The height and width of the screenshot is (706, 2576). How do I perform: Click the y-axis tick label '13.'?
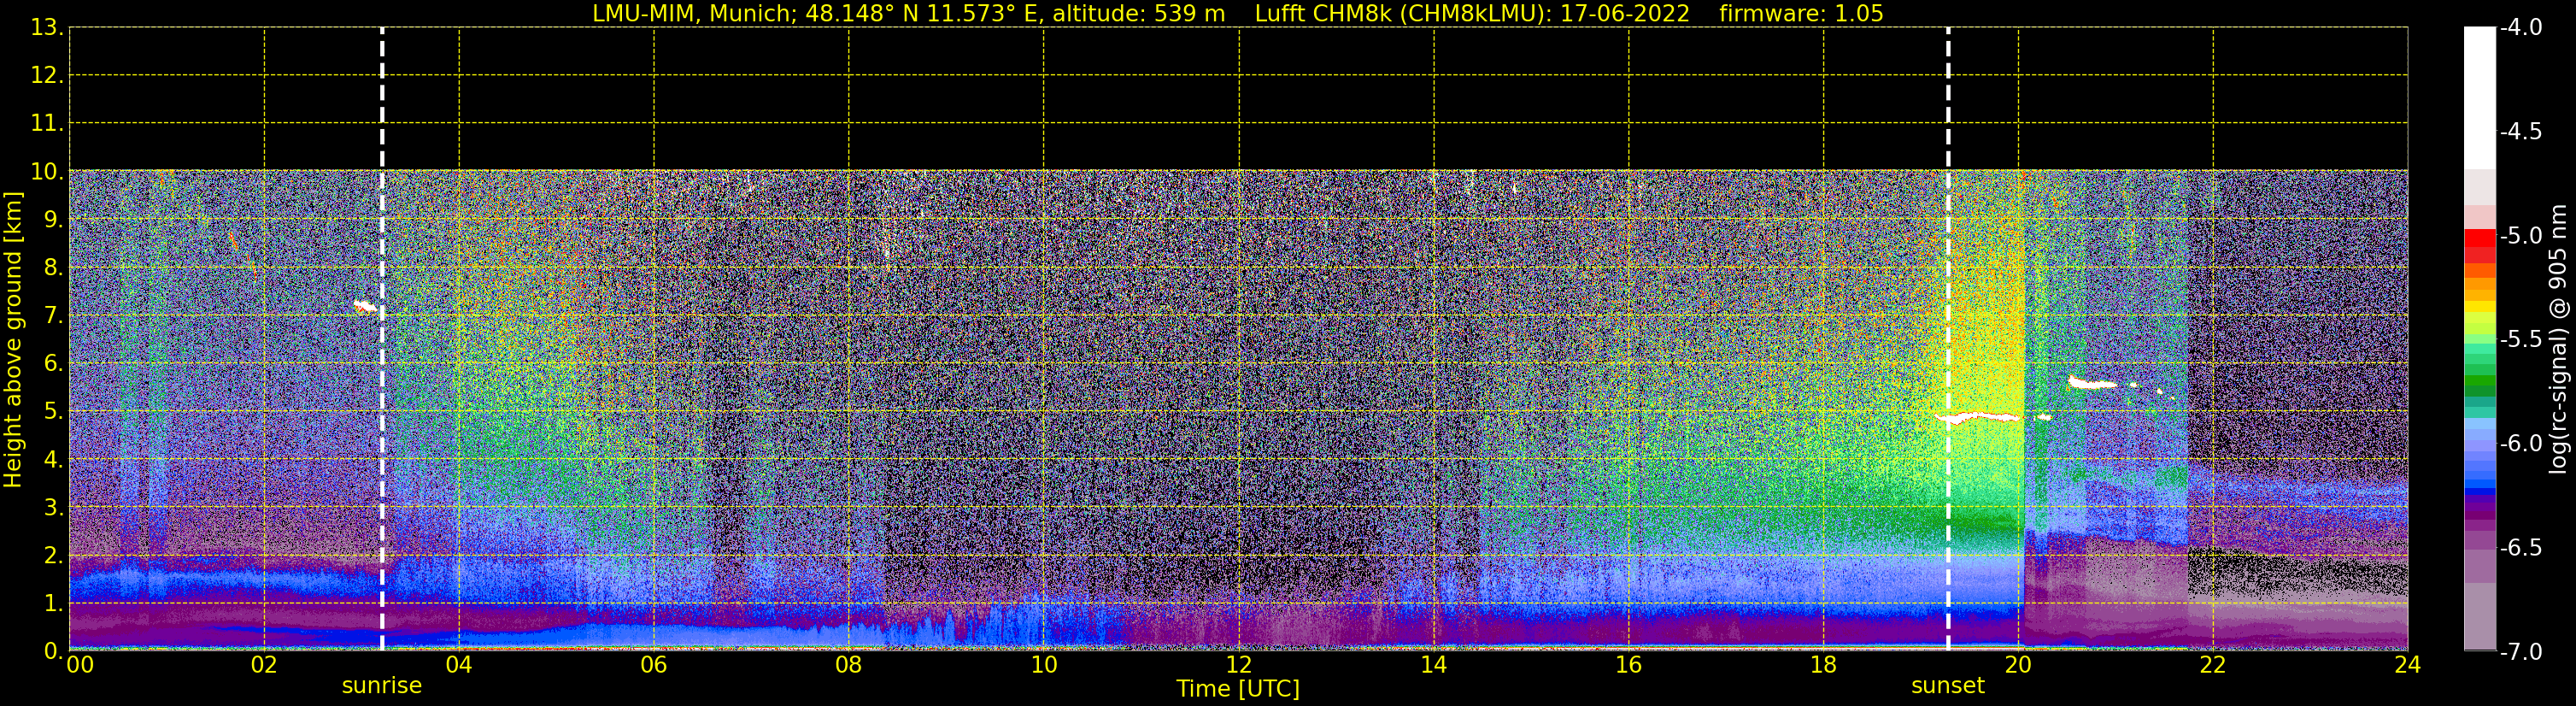47,27
